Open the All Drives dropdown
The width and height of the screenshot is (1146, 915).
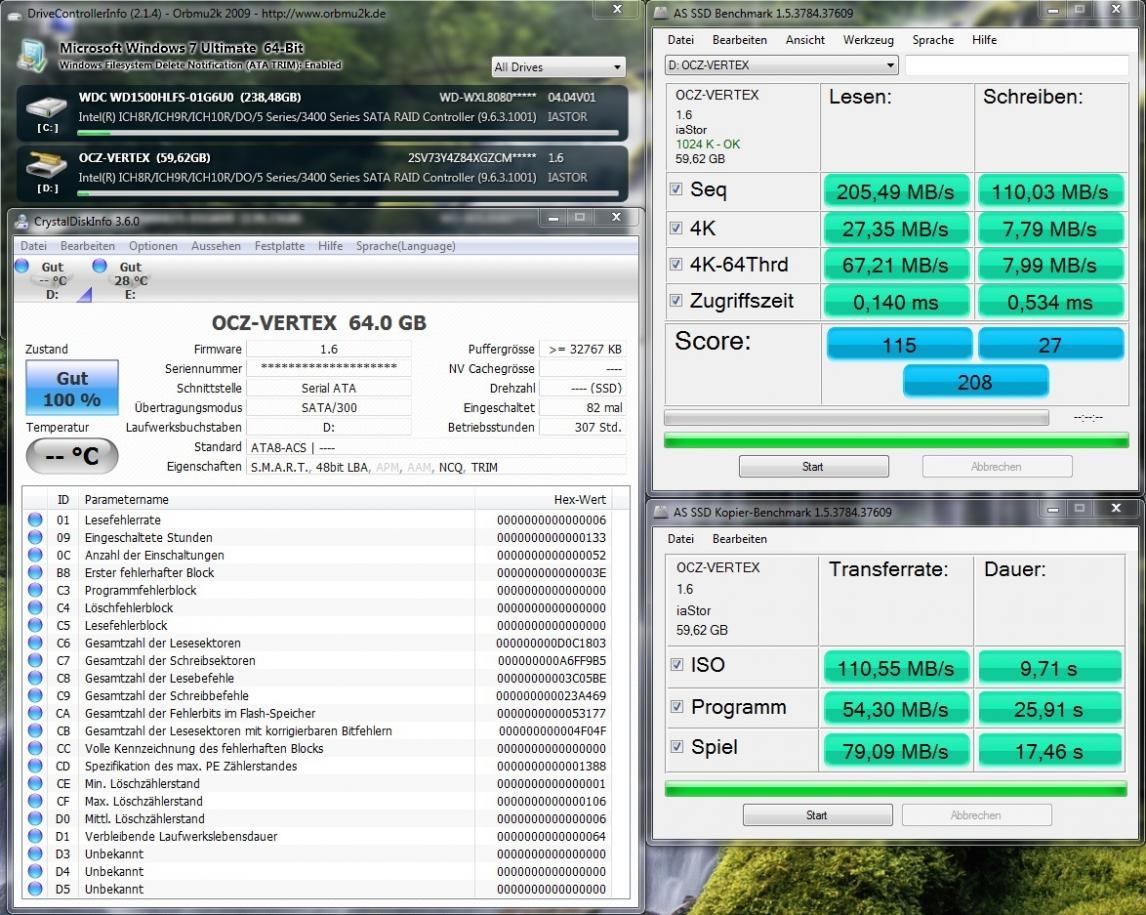[558, 67]
